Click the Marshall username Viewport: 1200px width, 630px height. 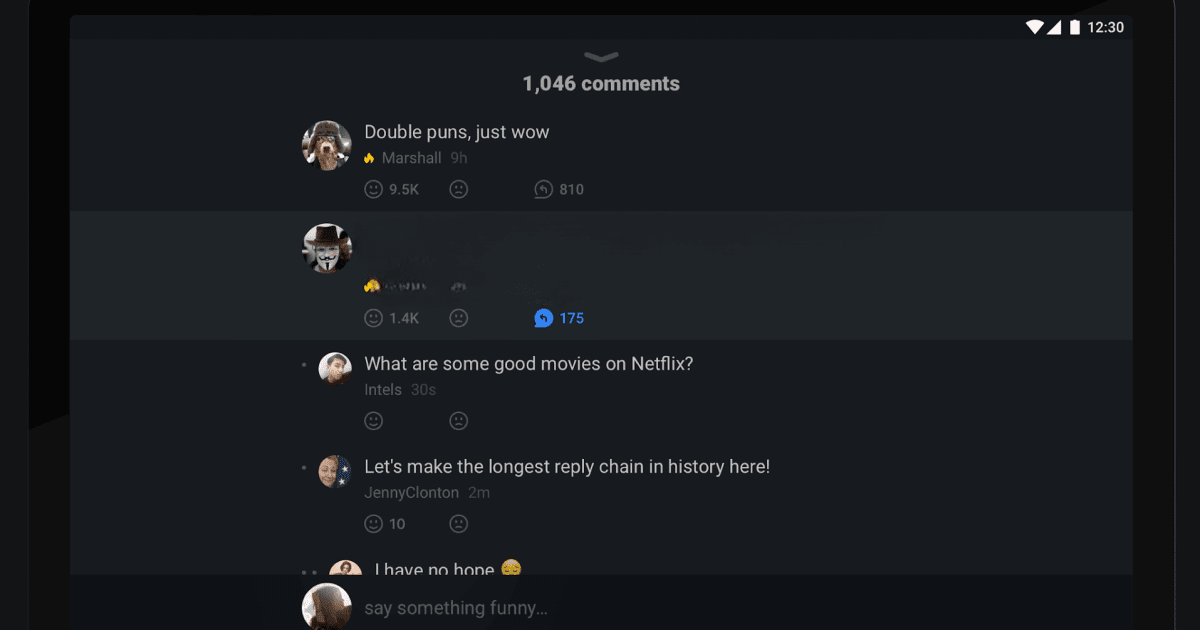tap(411, 158)
